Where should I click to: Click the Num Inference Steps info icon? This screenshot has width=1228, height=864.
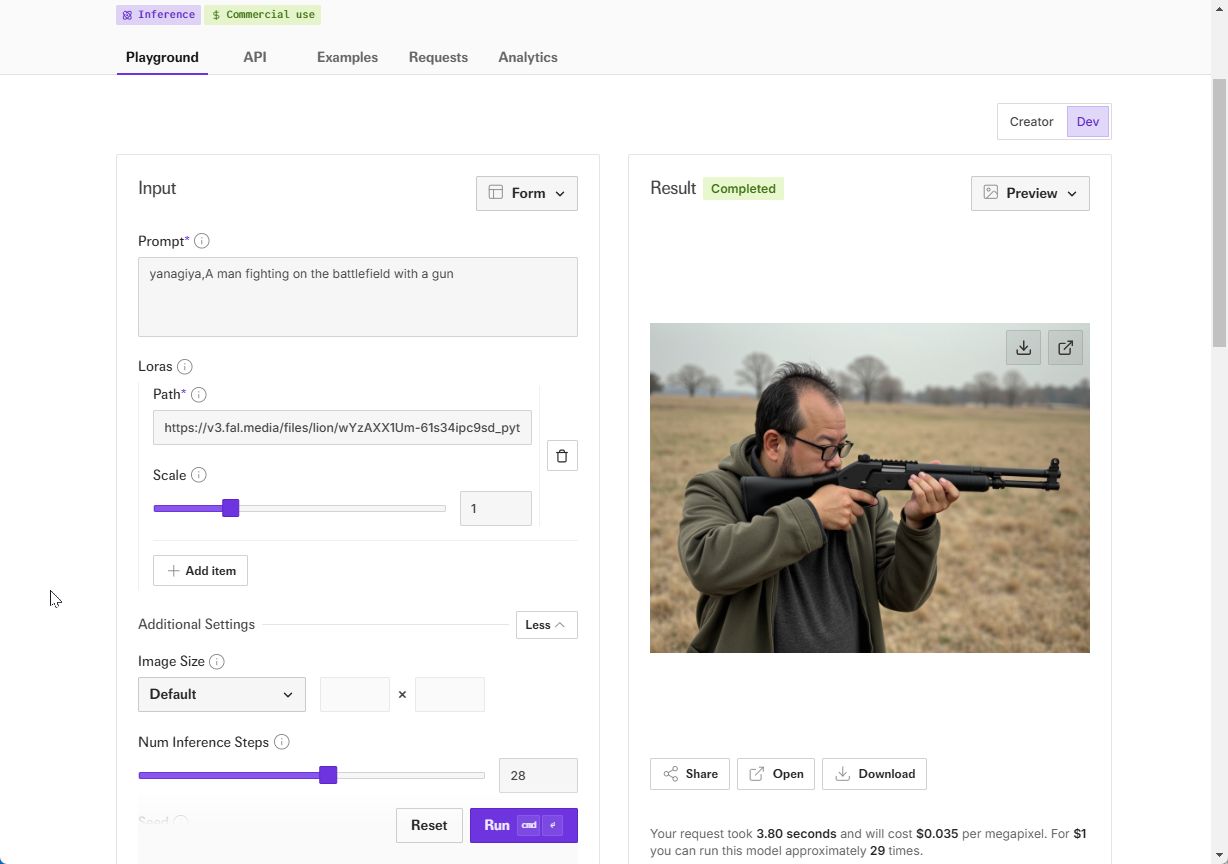(x=282, y=742)
